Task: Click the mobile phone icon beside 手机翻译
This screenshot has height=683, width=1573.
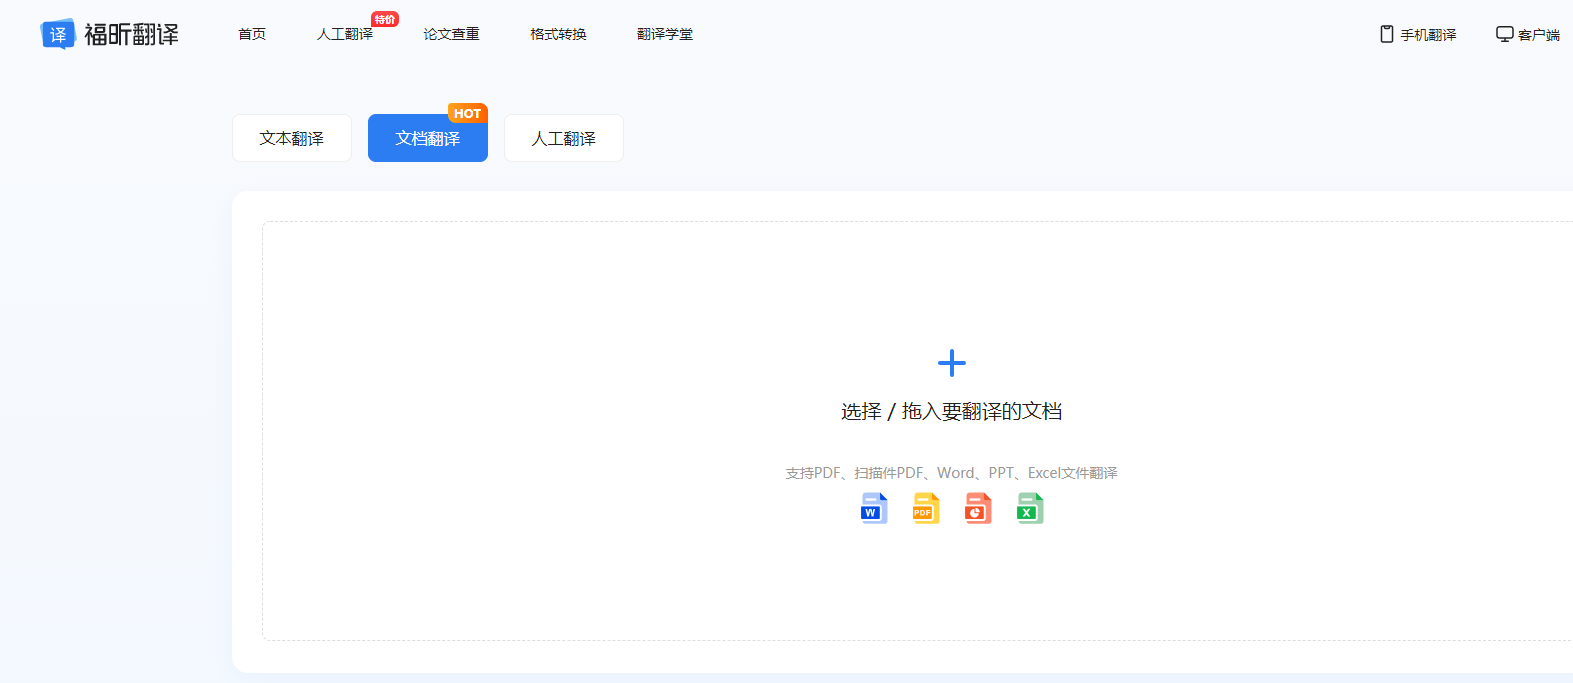Action: tap(1386, 34)
